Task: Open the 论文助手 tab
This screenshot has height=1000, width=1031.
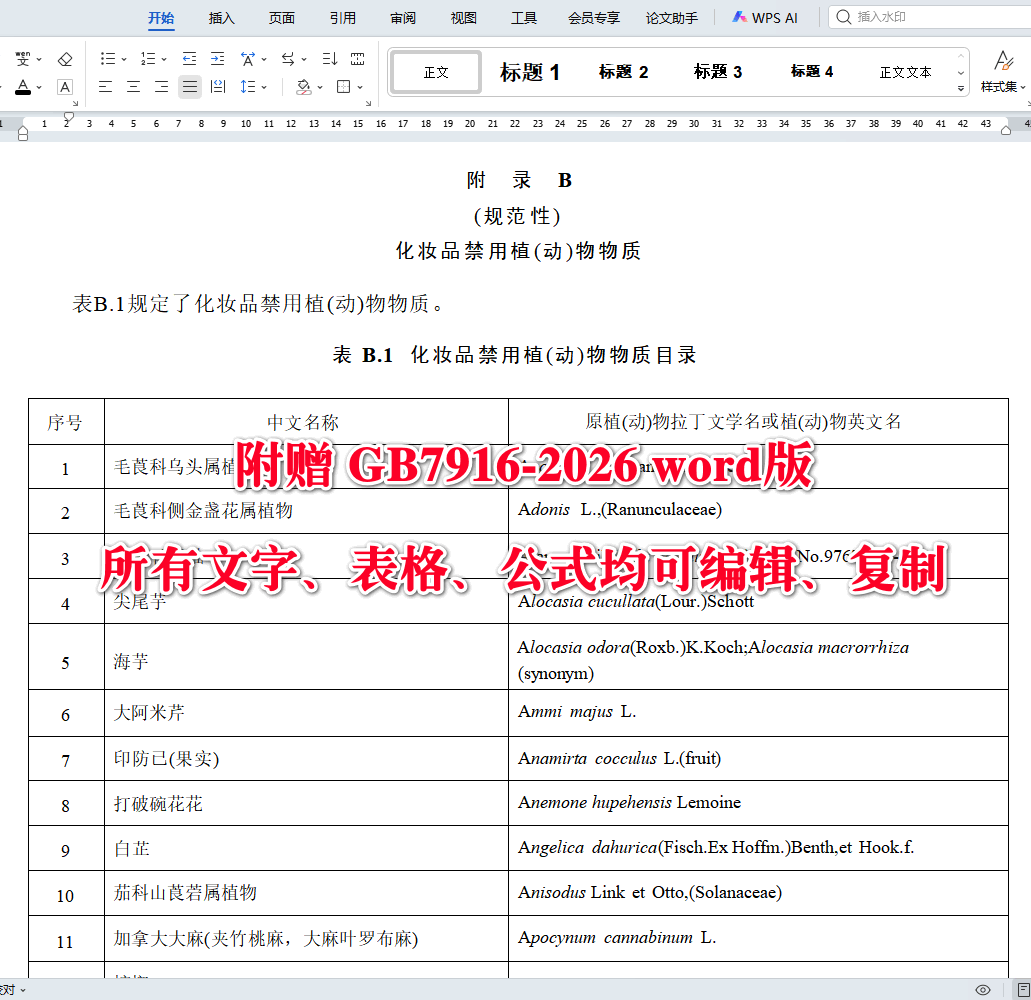Action: click(x=671, y=18)
